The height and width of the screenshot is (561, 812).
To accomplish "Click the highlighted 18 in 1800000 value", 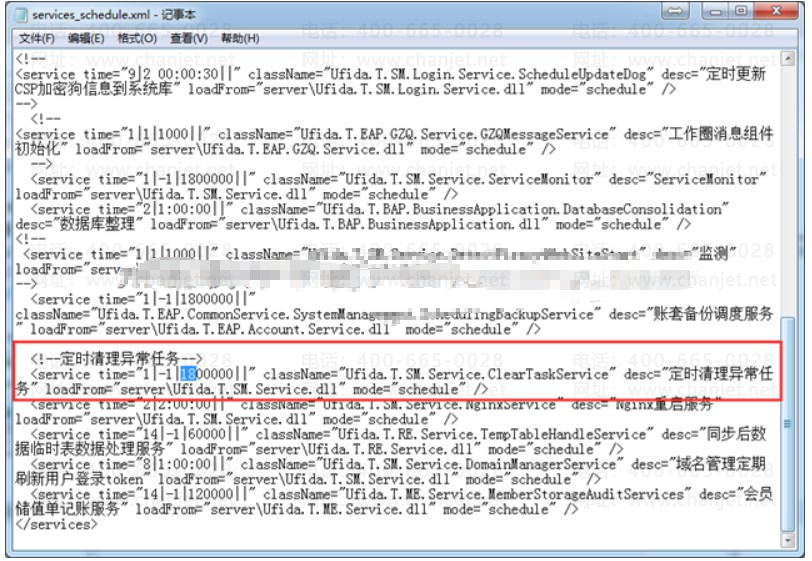I will [188, 374].
